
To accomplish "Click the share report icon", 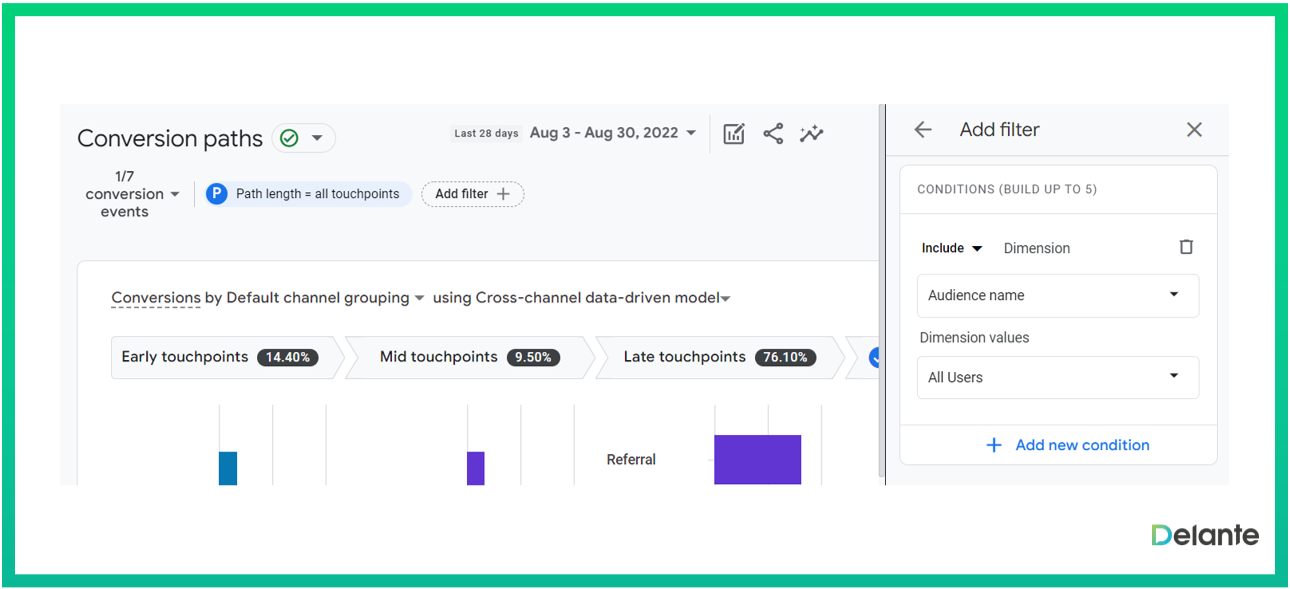I will [x=773, y=134].
